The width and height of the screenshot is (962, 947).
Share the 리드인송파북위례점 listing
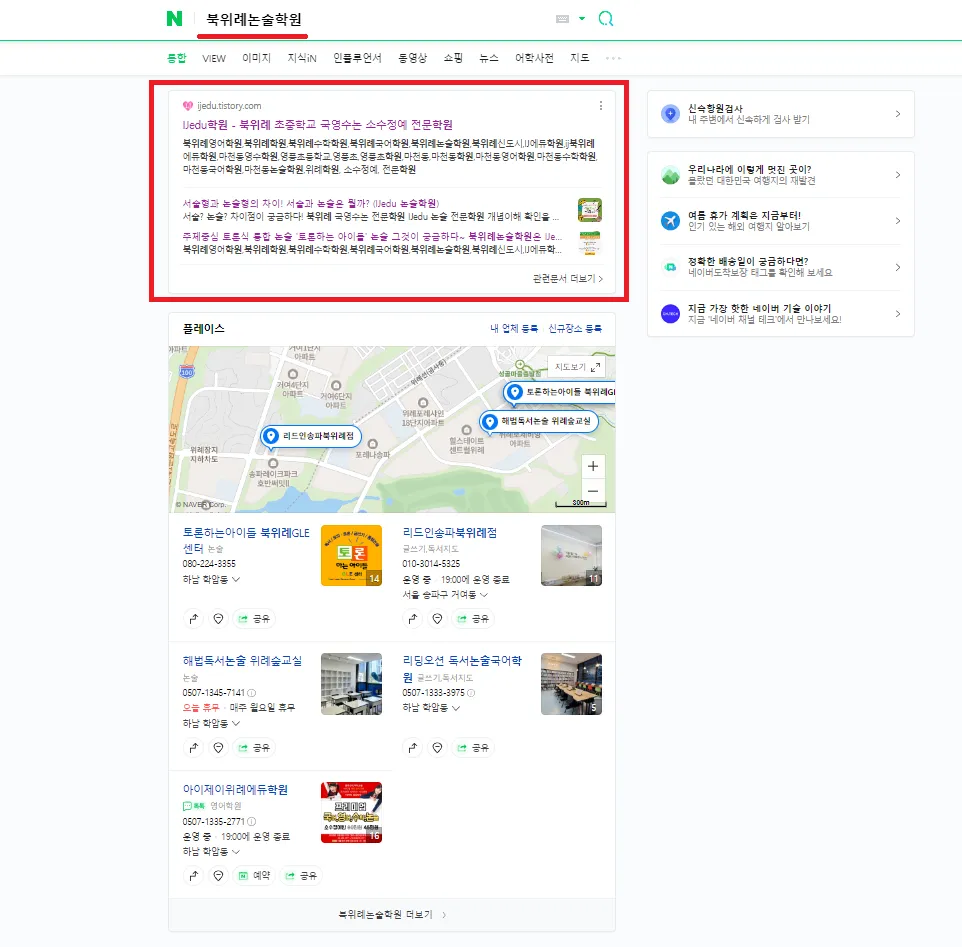click(473, 619)
